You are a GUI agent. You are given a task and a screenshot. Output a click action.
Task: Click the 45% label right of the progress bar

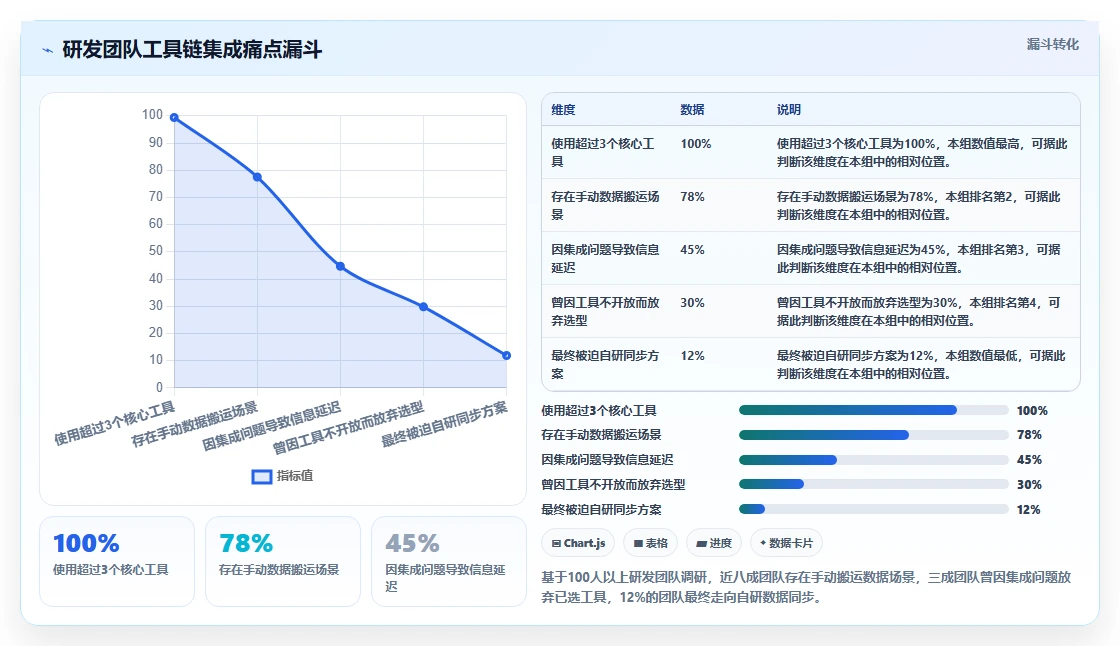tap(1029, 459)
